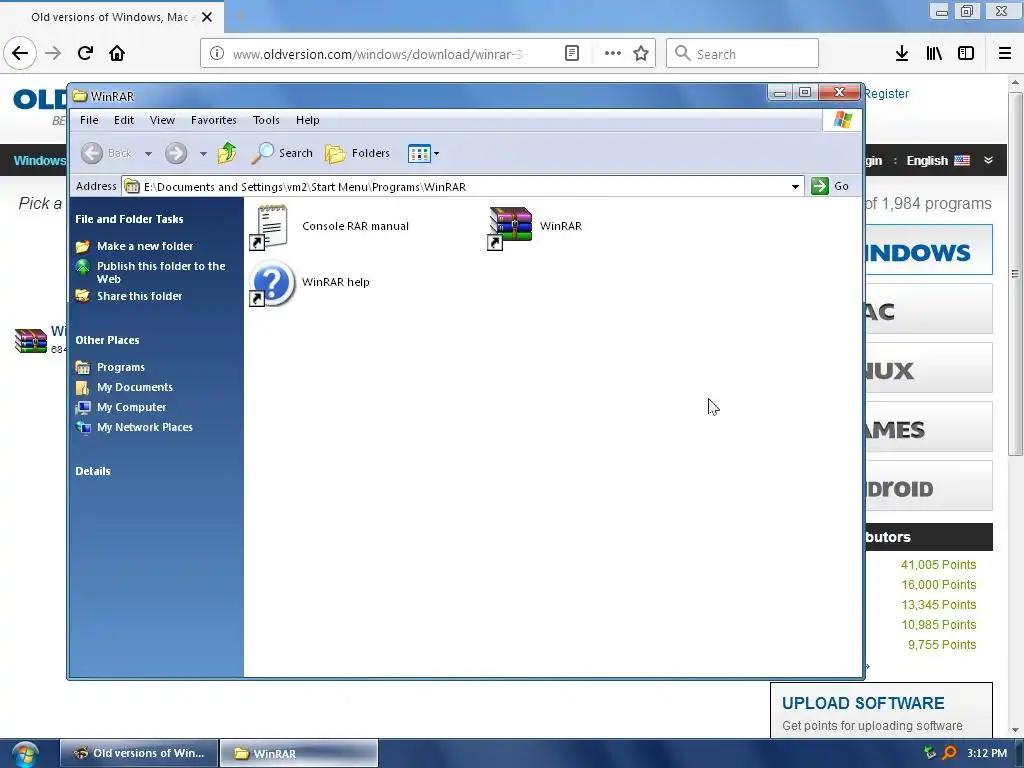Close the Old versions of Windows tab
Image resolution: width=1024 pixels, height=768 pixels.
click(207, 17)
